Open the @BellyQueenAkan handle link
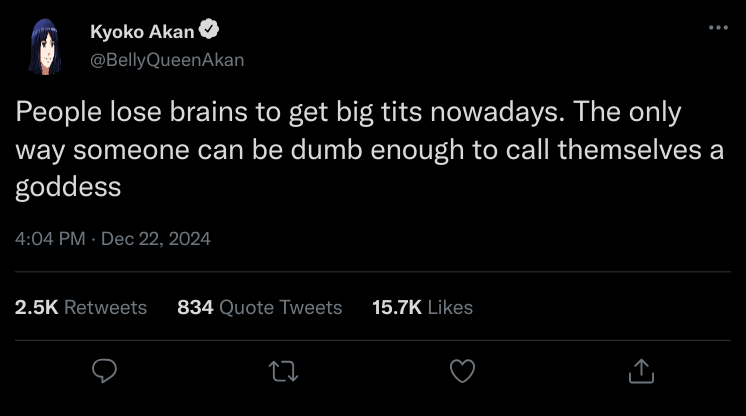Viewport: 746px width, 416px height. (x=166, y=59)
